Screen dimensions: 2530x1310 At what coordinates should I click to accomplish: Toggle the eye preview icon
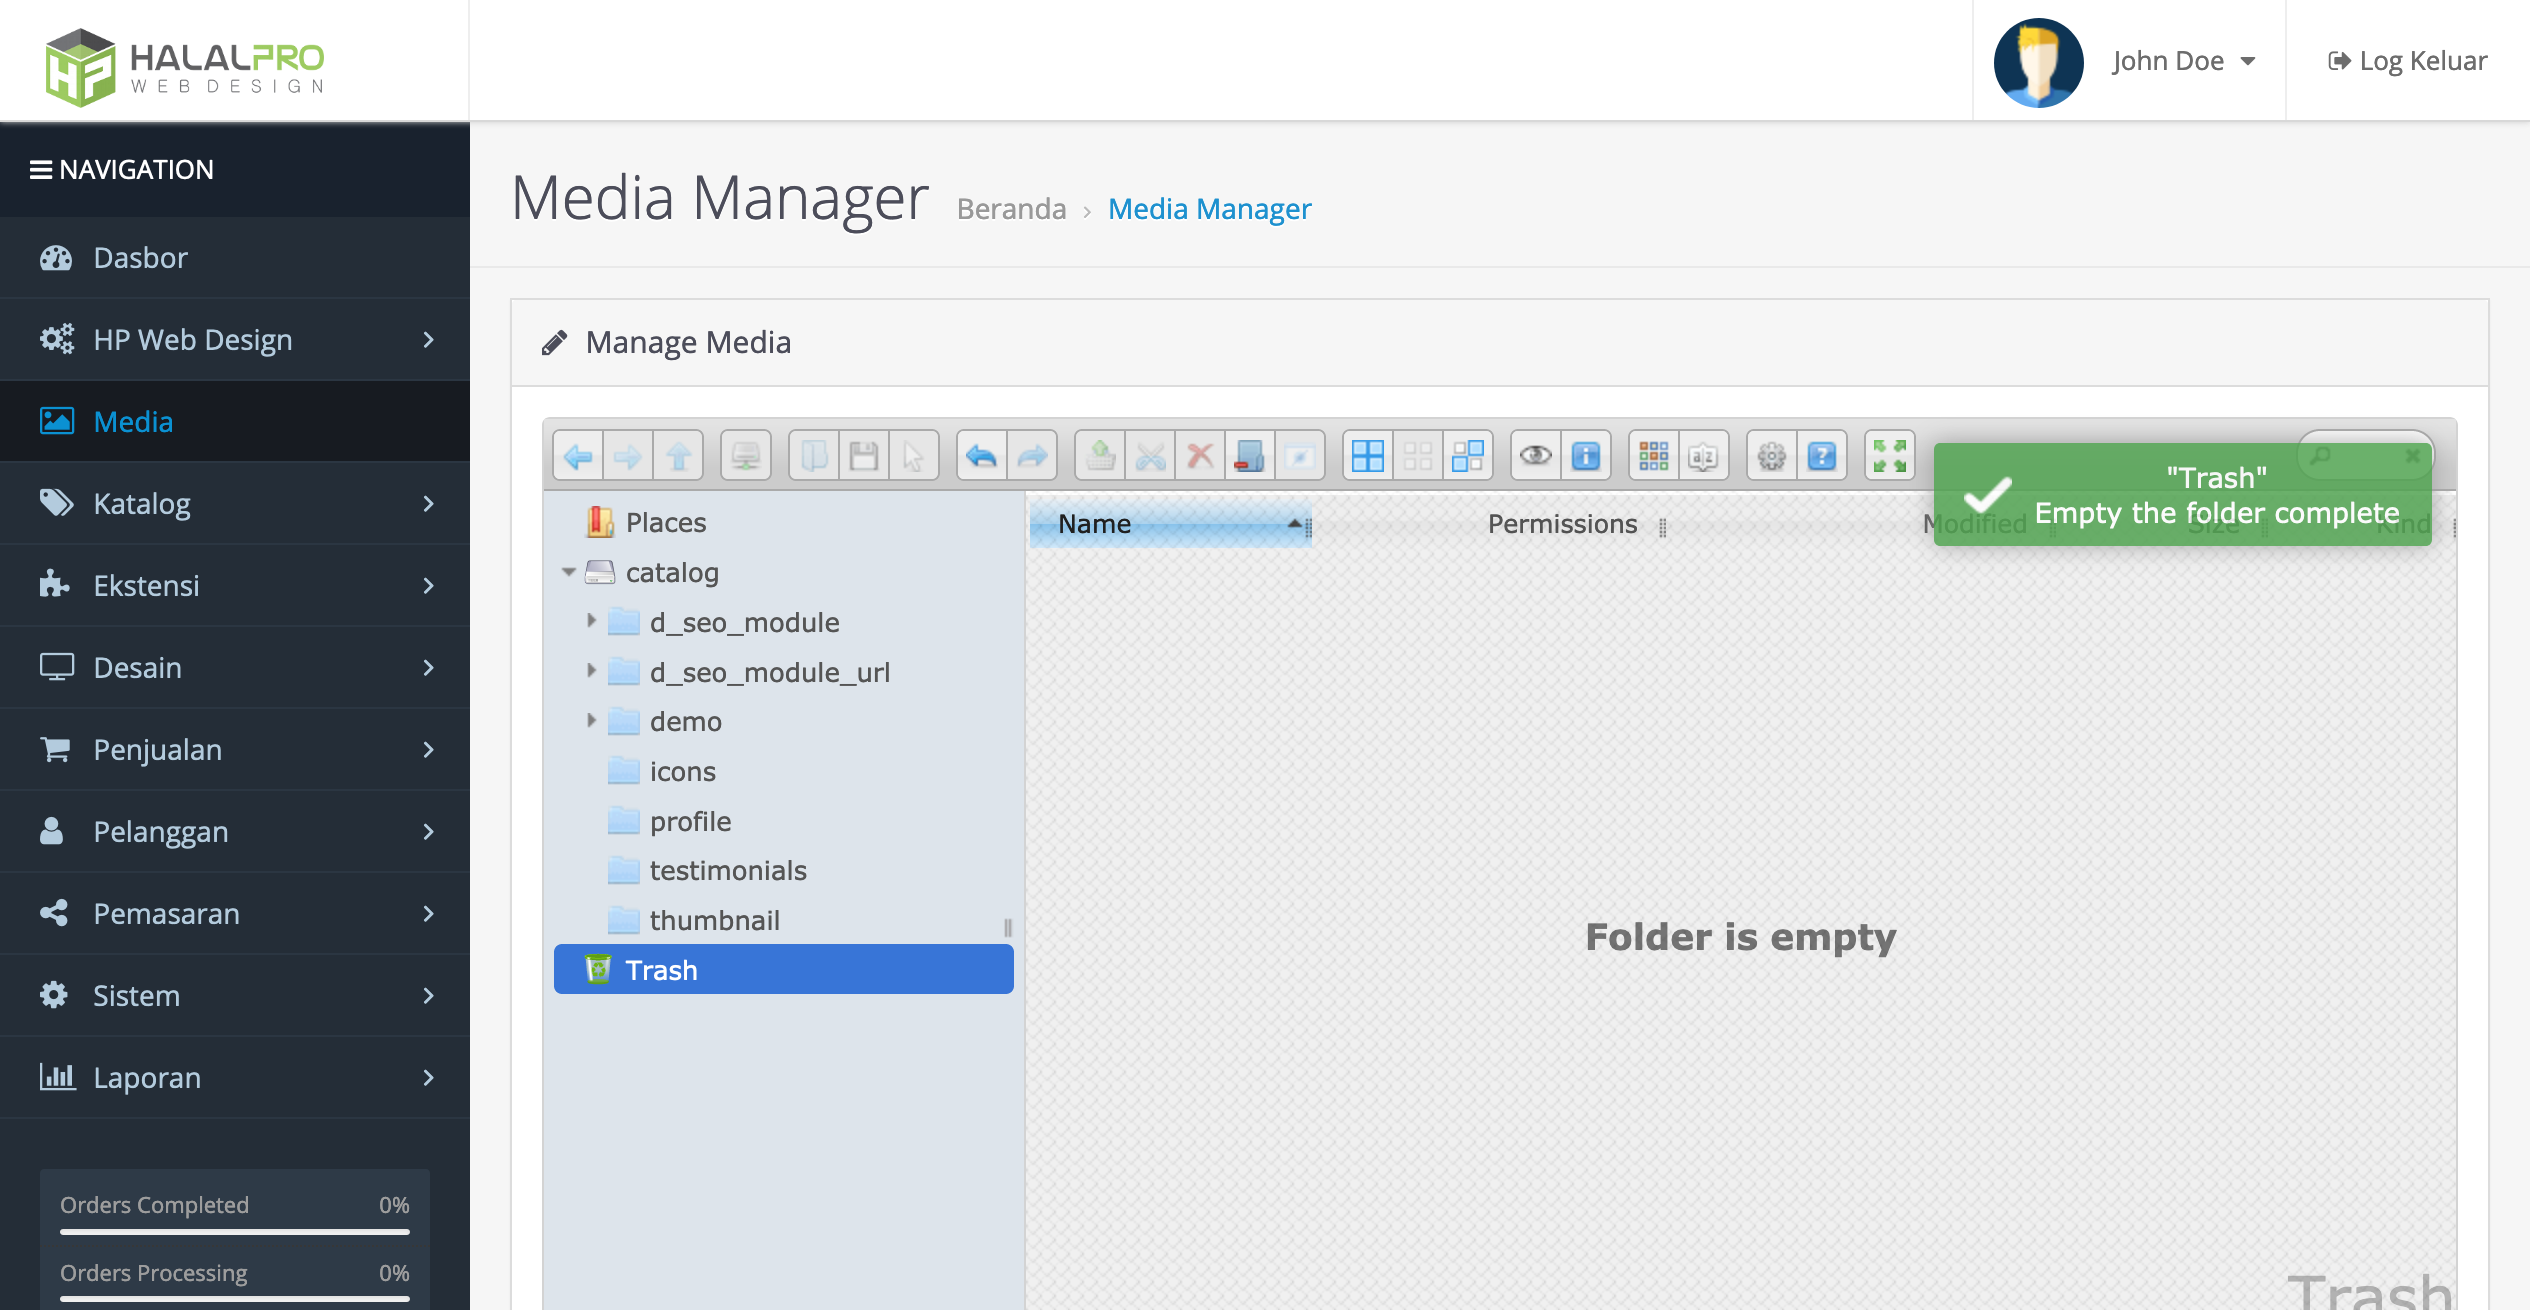click(x=1536, y=456)
